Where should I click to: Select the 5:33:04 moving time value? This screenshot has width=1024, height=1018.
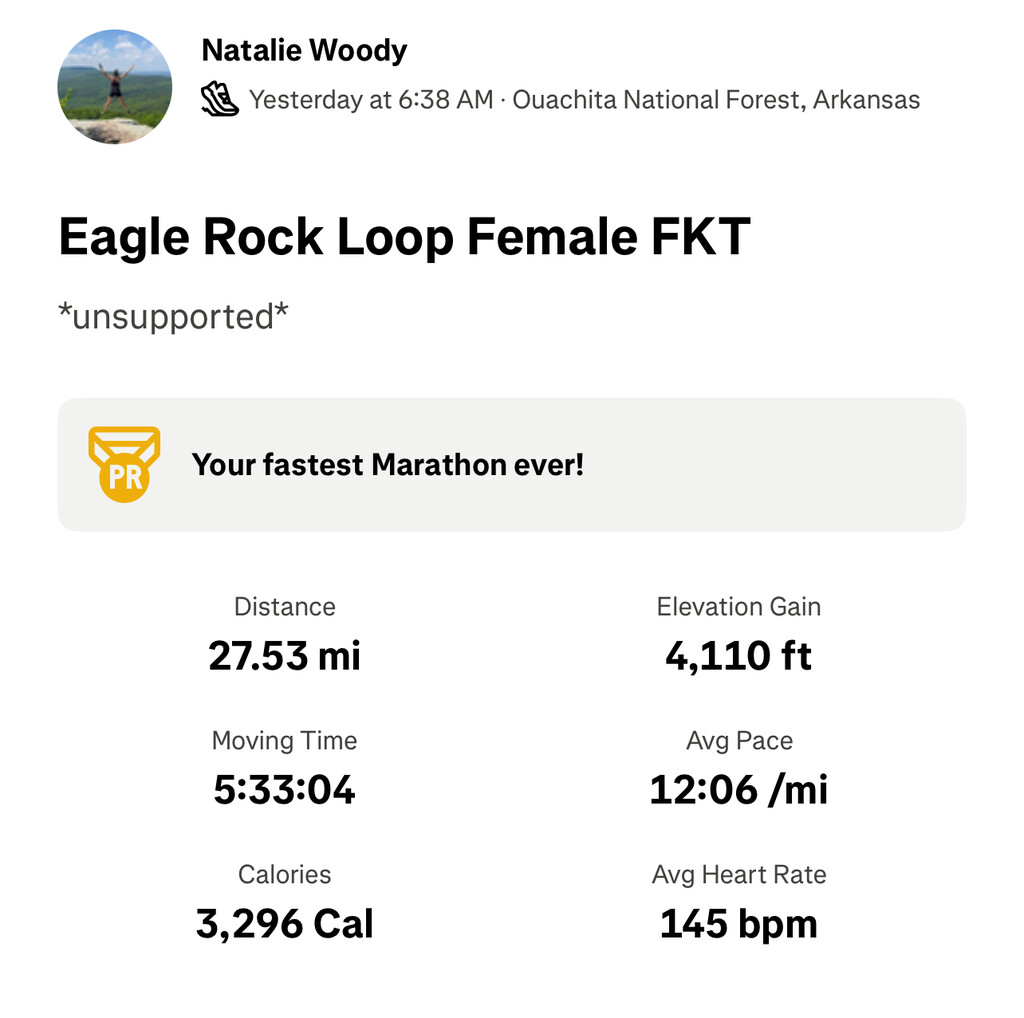coord(285,790)
